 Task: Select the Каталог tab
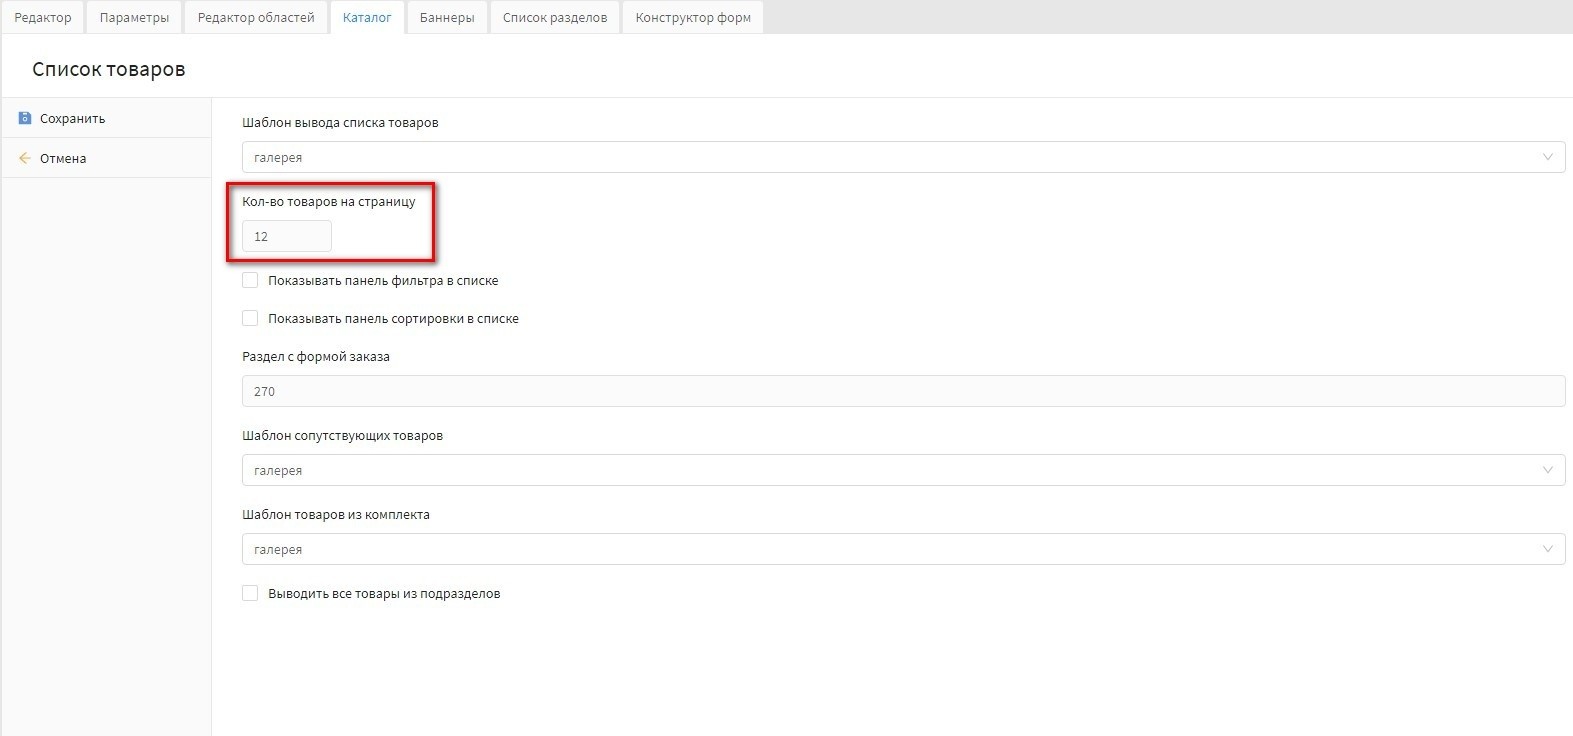coord(367,17)
